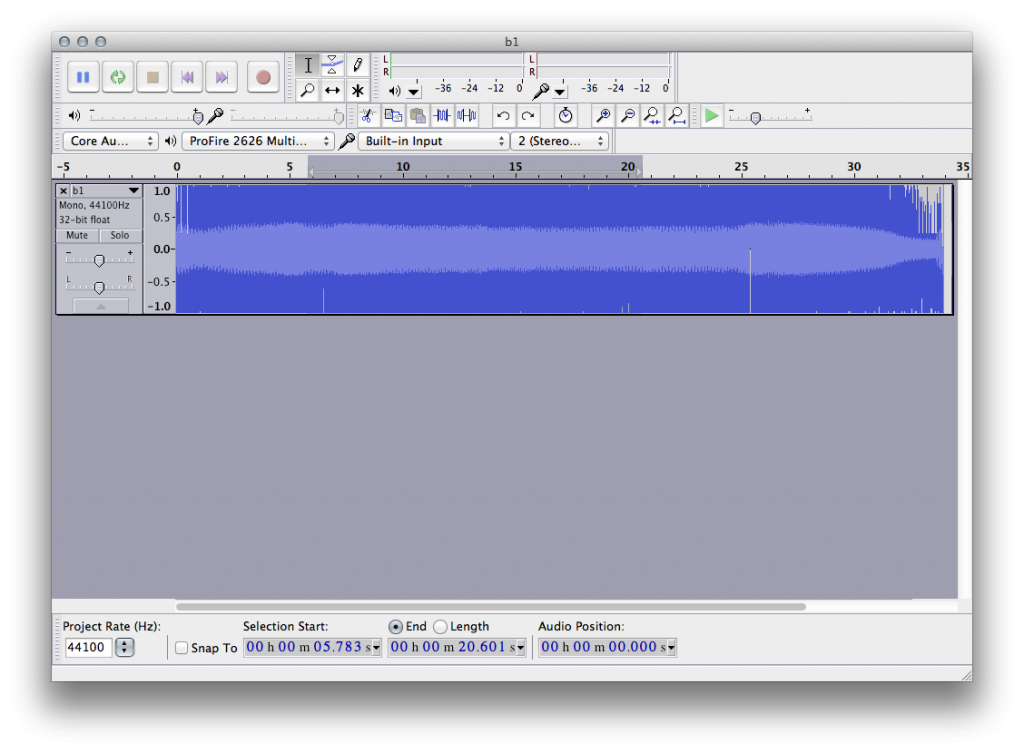Cut the selection using the scissors icon
The image size is (1024, 753).
point(368,115)
